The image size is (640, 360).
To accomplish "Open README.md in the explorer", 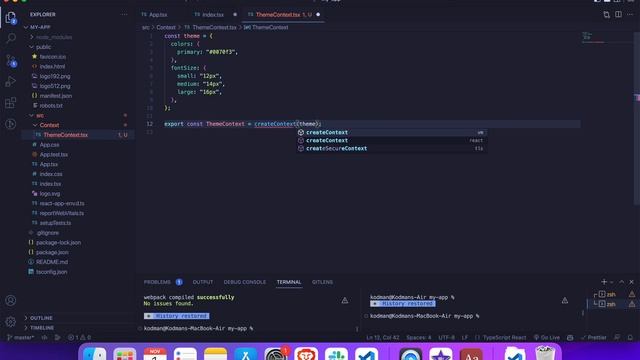I will click(52, 262).
